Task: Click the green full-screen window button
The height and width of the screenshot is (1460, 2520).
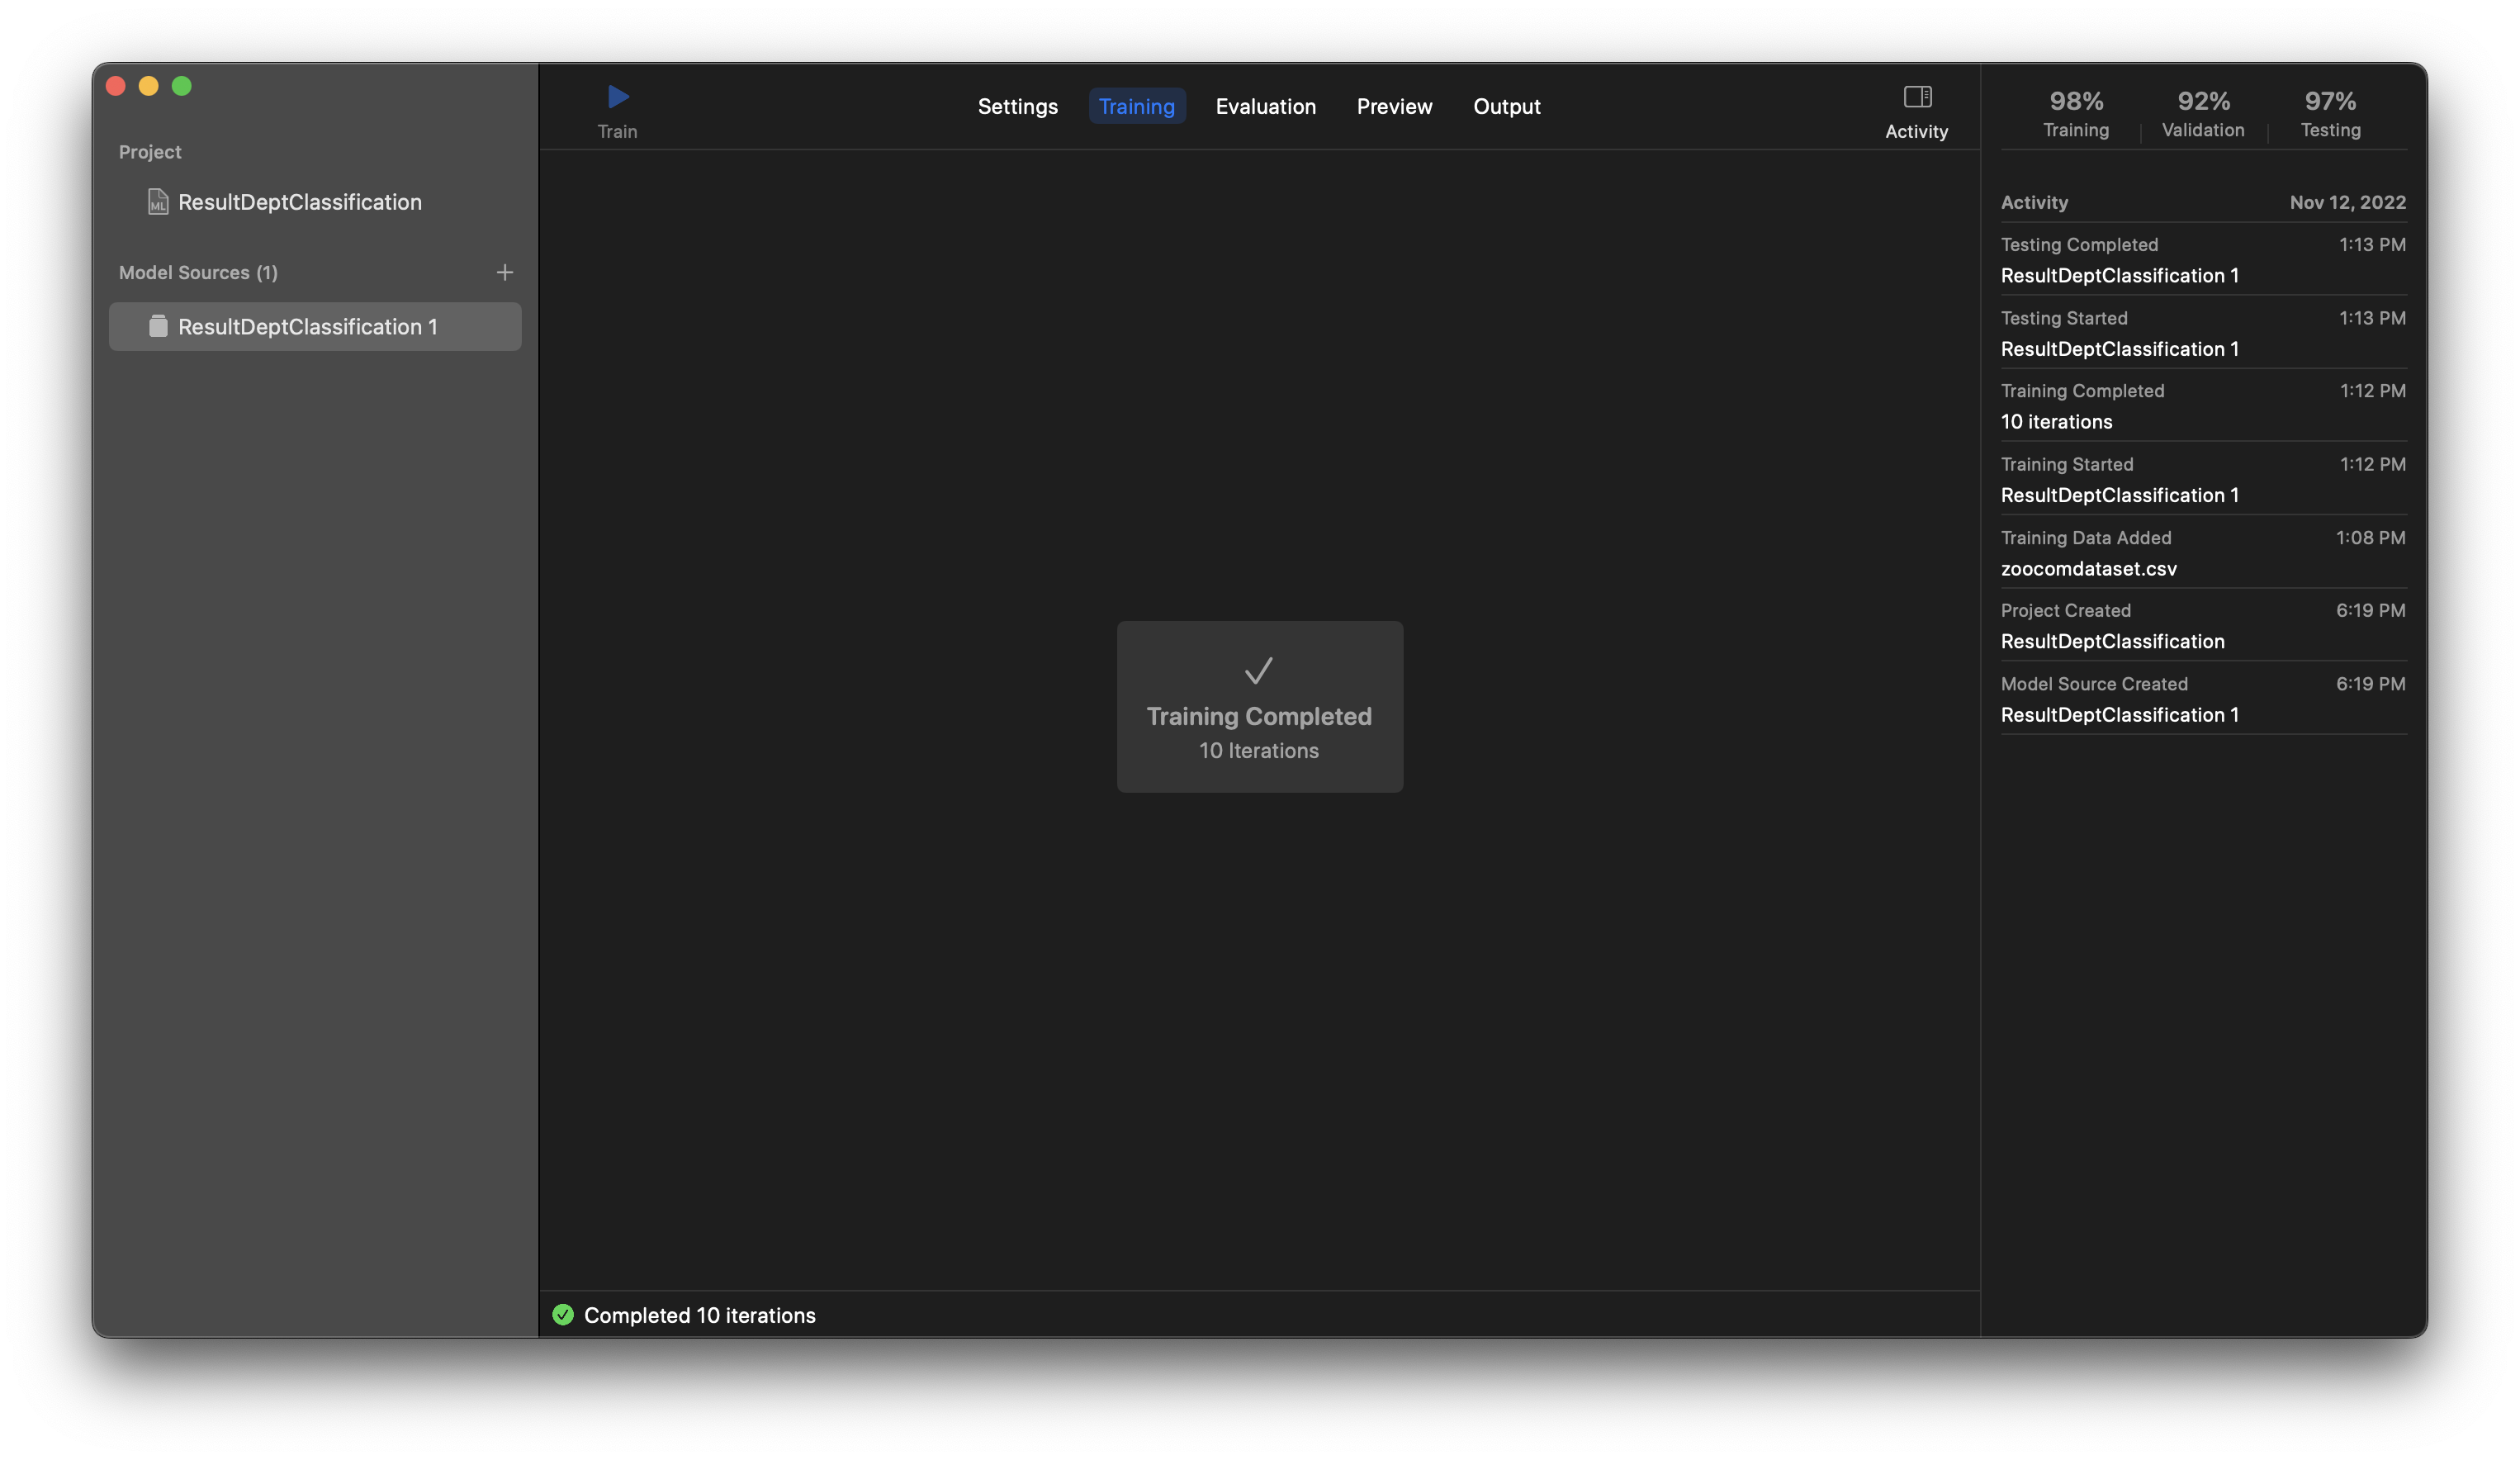Action: [x=182, y=86]
